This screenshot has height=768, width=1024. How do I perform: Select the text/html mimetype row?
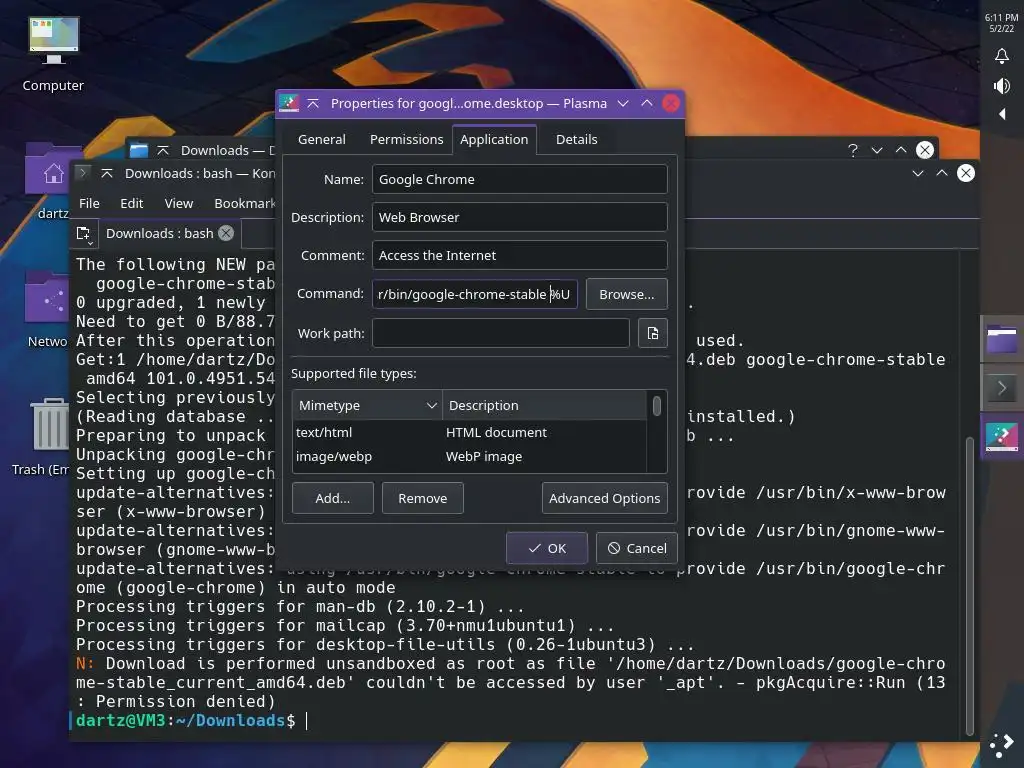pyautogui.click(x=470, y=432)
